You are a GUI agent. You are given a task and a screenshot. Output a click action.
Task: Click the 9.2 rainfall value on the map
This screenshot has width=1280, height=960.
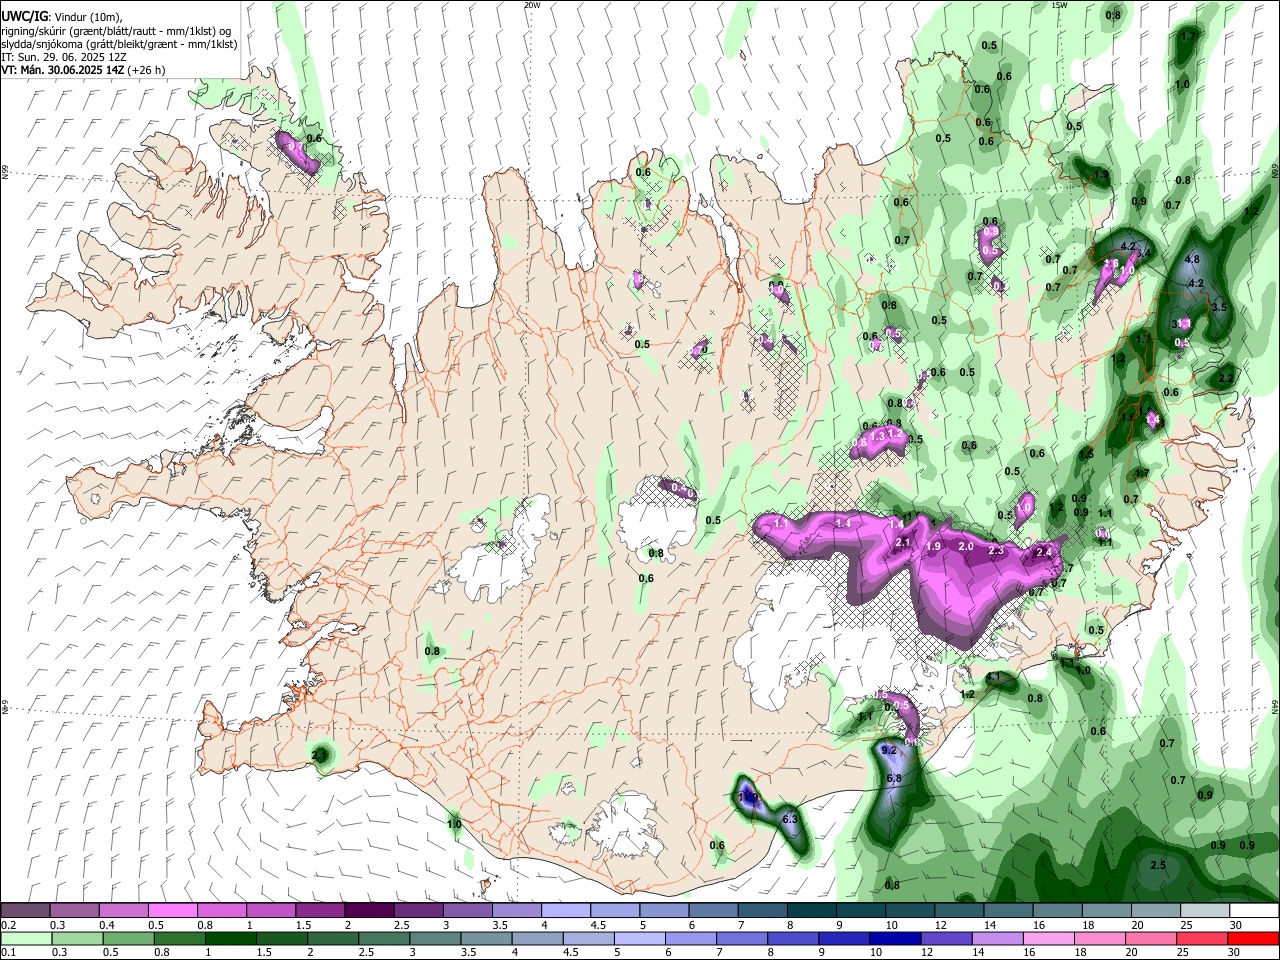tap(889, 750)
